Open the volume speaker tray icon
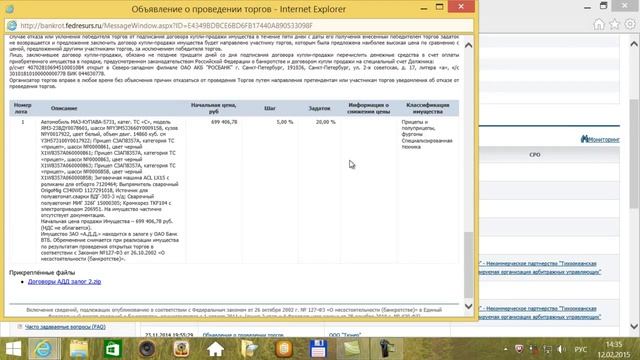 click(x=562, y=349)
